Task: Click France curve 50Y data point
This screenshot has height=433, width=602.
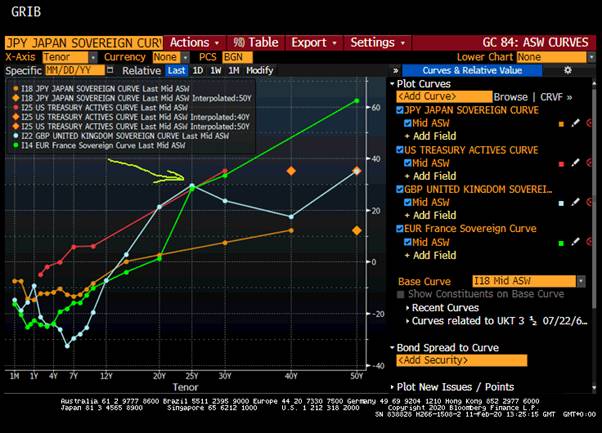Action: [357, 101]
